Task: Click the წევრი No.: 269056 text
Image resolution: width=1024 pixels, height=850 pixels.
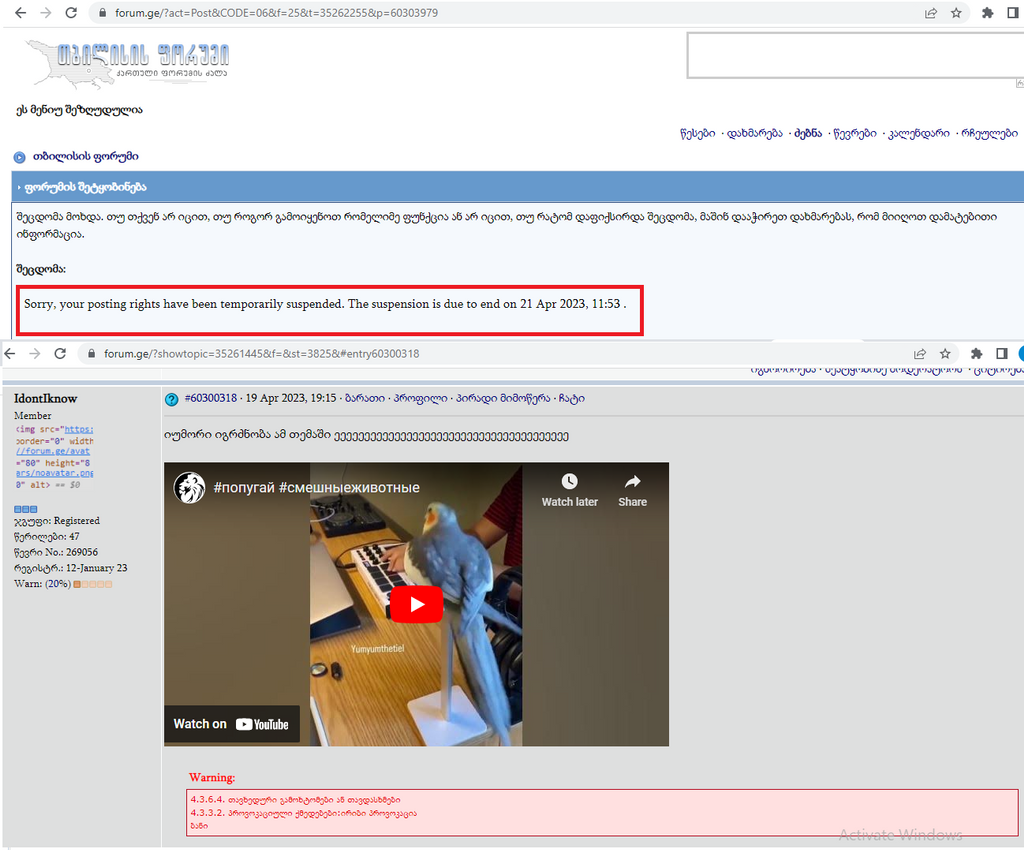Action: click(56, 552)
